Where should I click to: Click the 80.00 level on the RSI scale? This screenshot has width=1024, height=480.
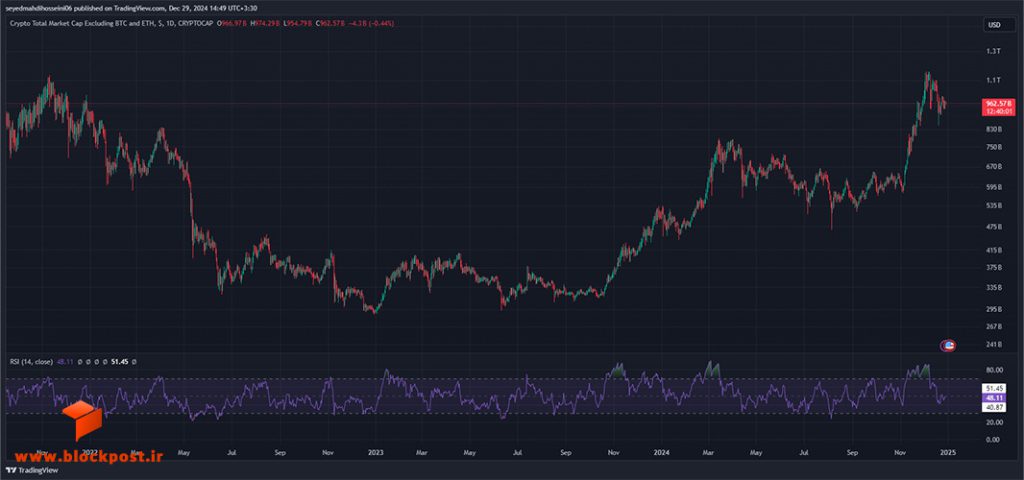coord(993,368)
